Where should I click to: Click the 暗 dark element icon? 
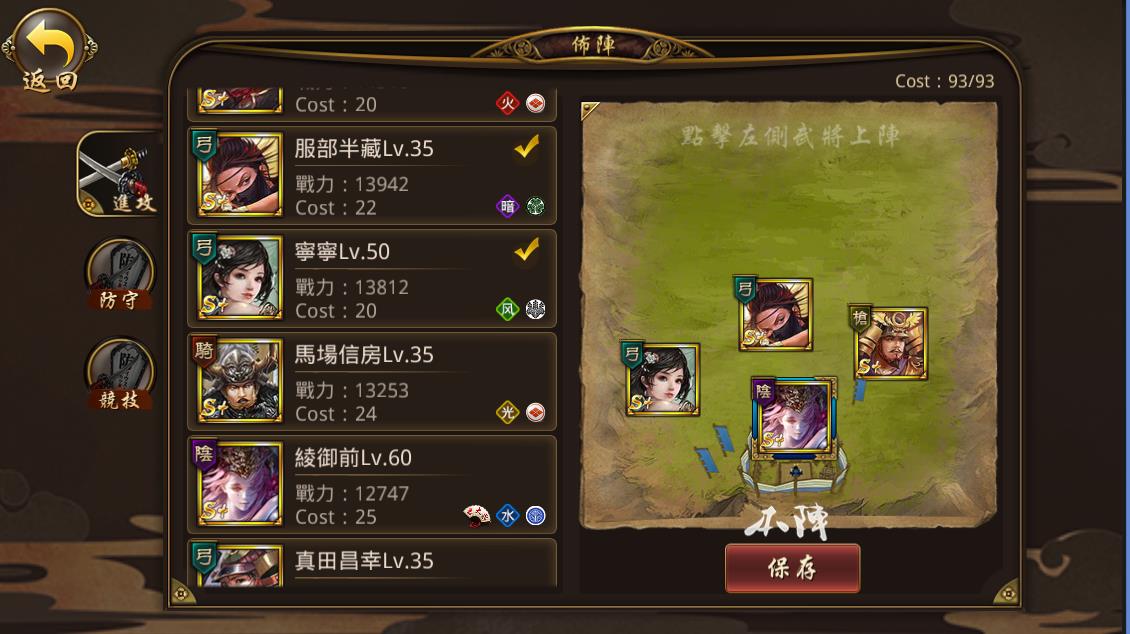507,207
